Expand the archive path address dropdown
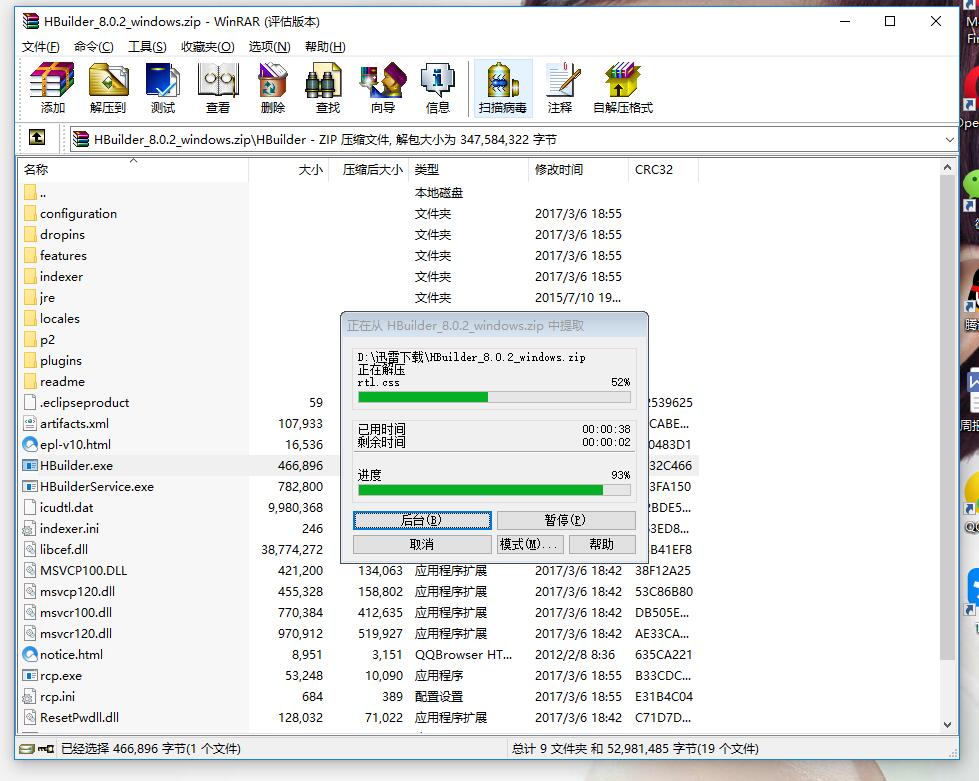 pos(949,139)
